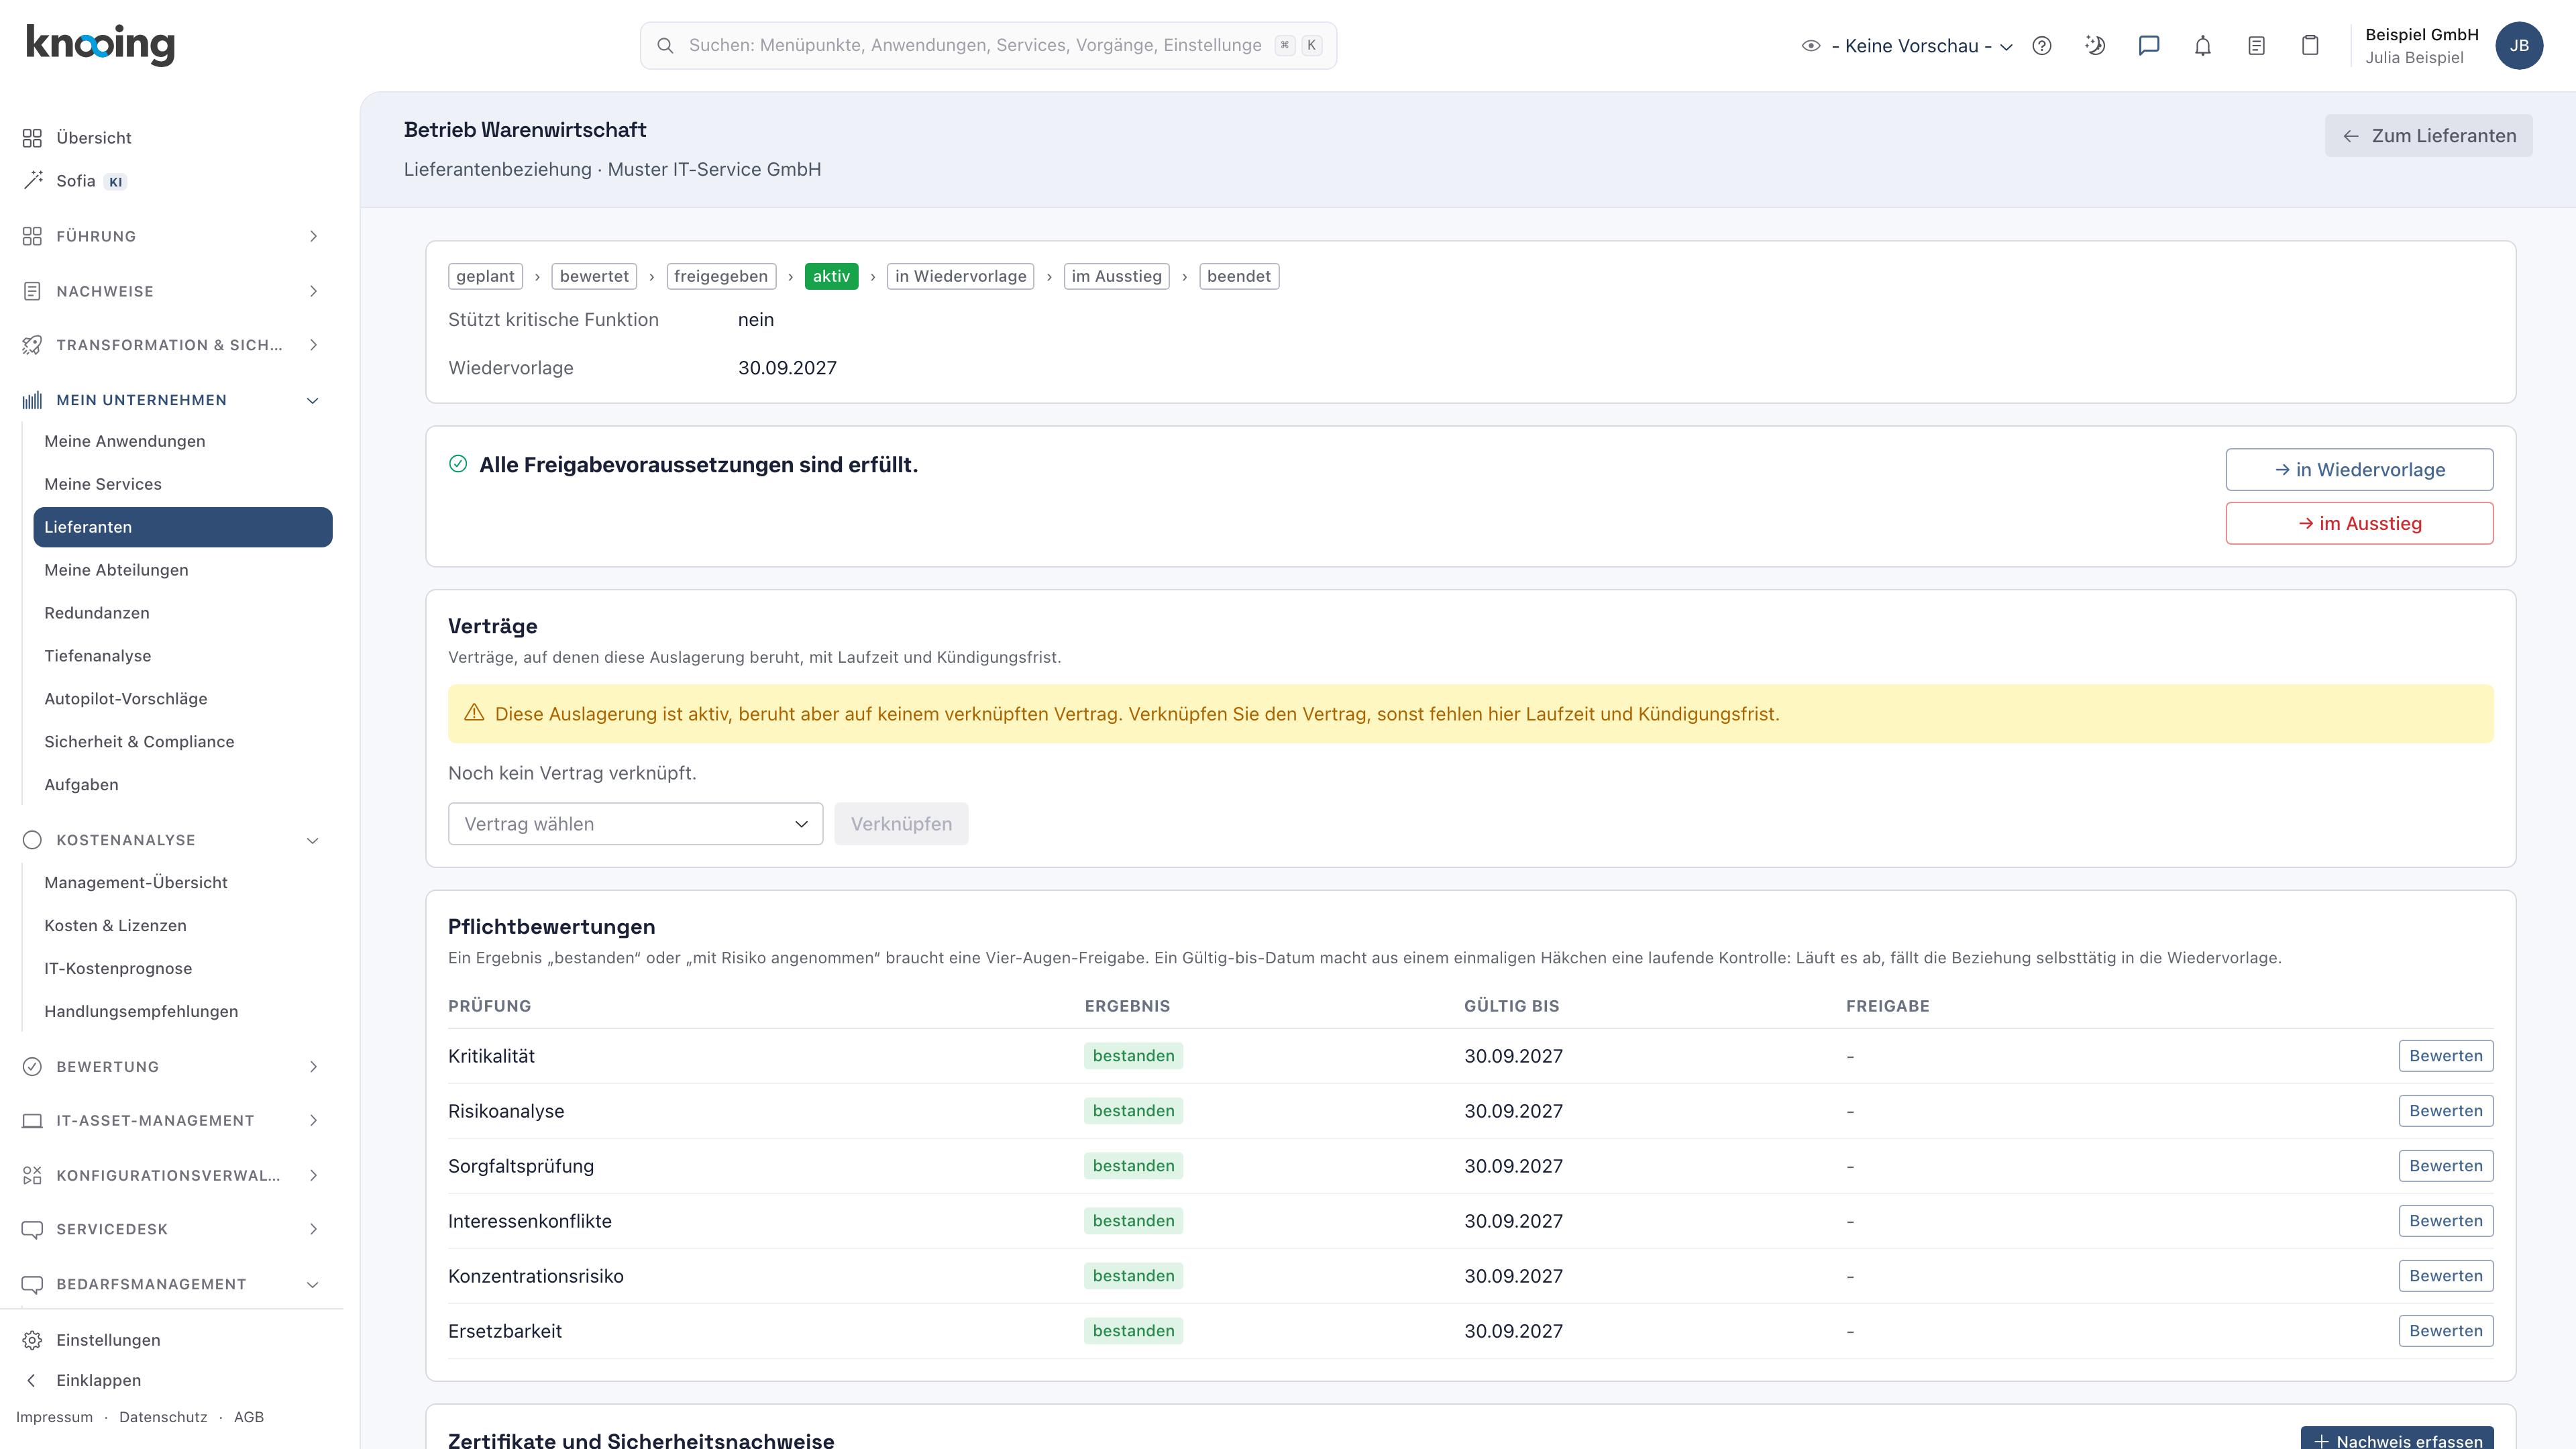Viewport: 2576px width, 1449px height.
Task: Click the freigegeben status step
Action: coord(720,276)
